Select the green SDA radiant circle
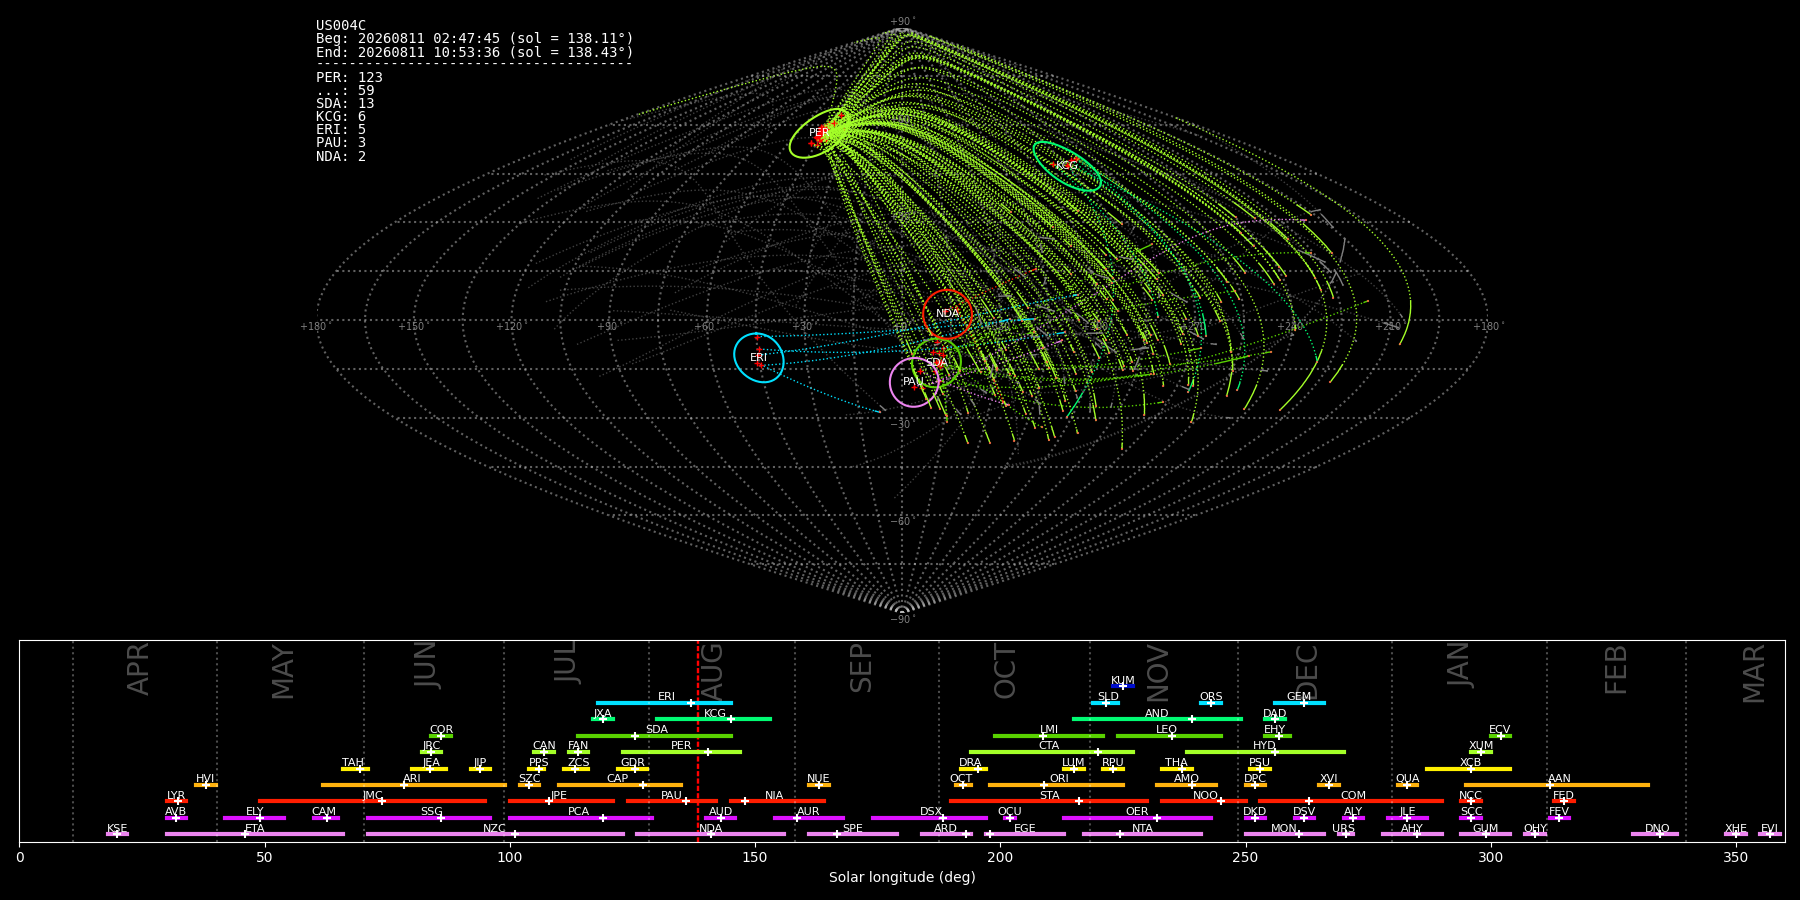1800x900 pixels. (x=937, y=363)
